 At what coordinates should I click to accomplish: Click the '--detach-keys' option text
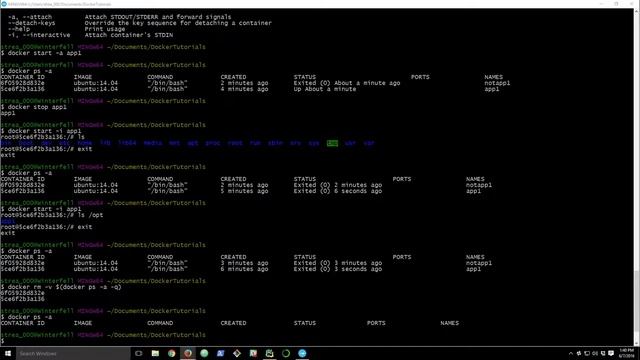click(31, 23)
